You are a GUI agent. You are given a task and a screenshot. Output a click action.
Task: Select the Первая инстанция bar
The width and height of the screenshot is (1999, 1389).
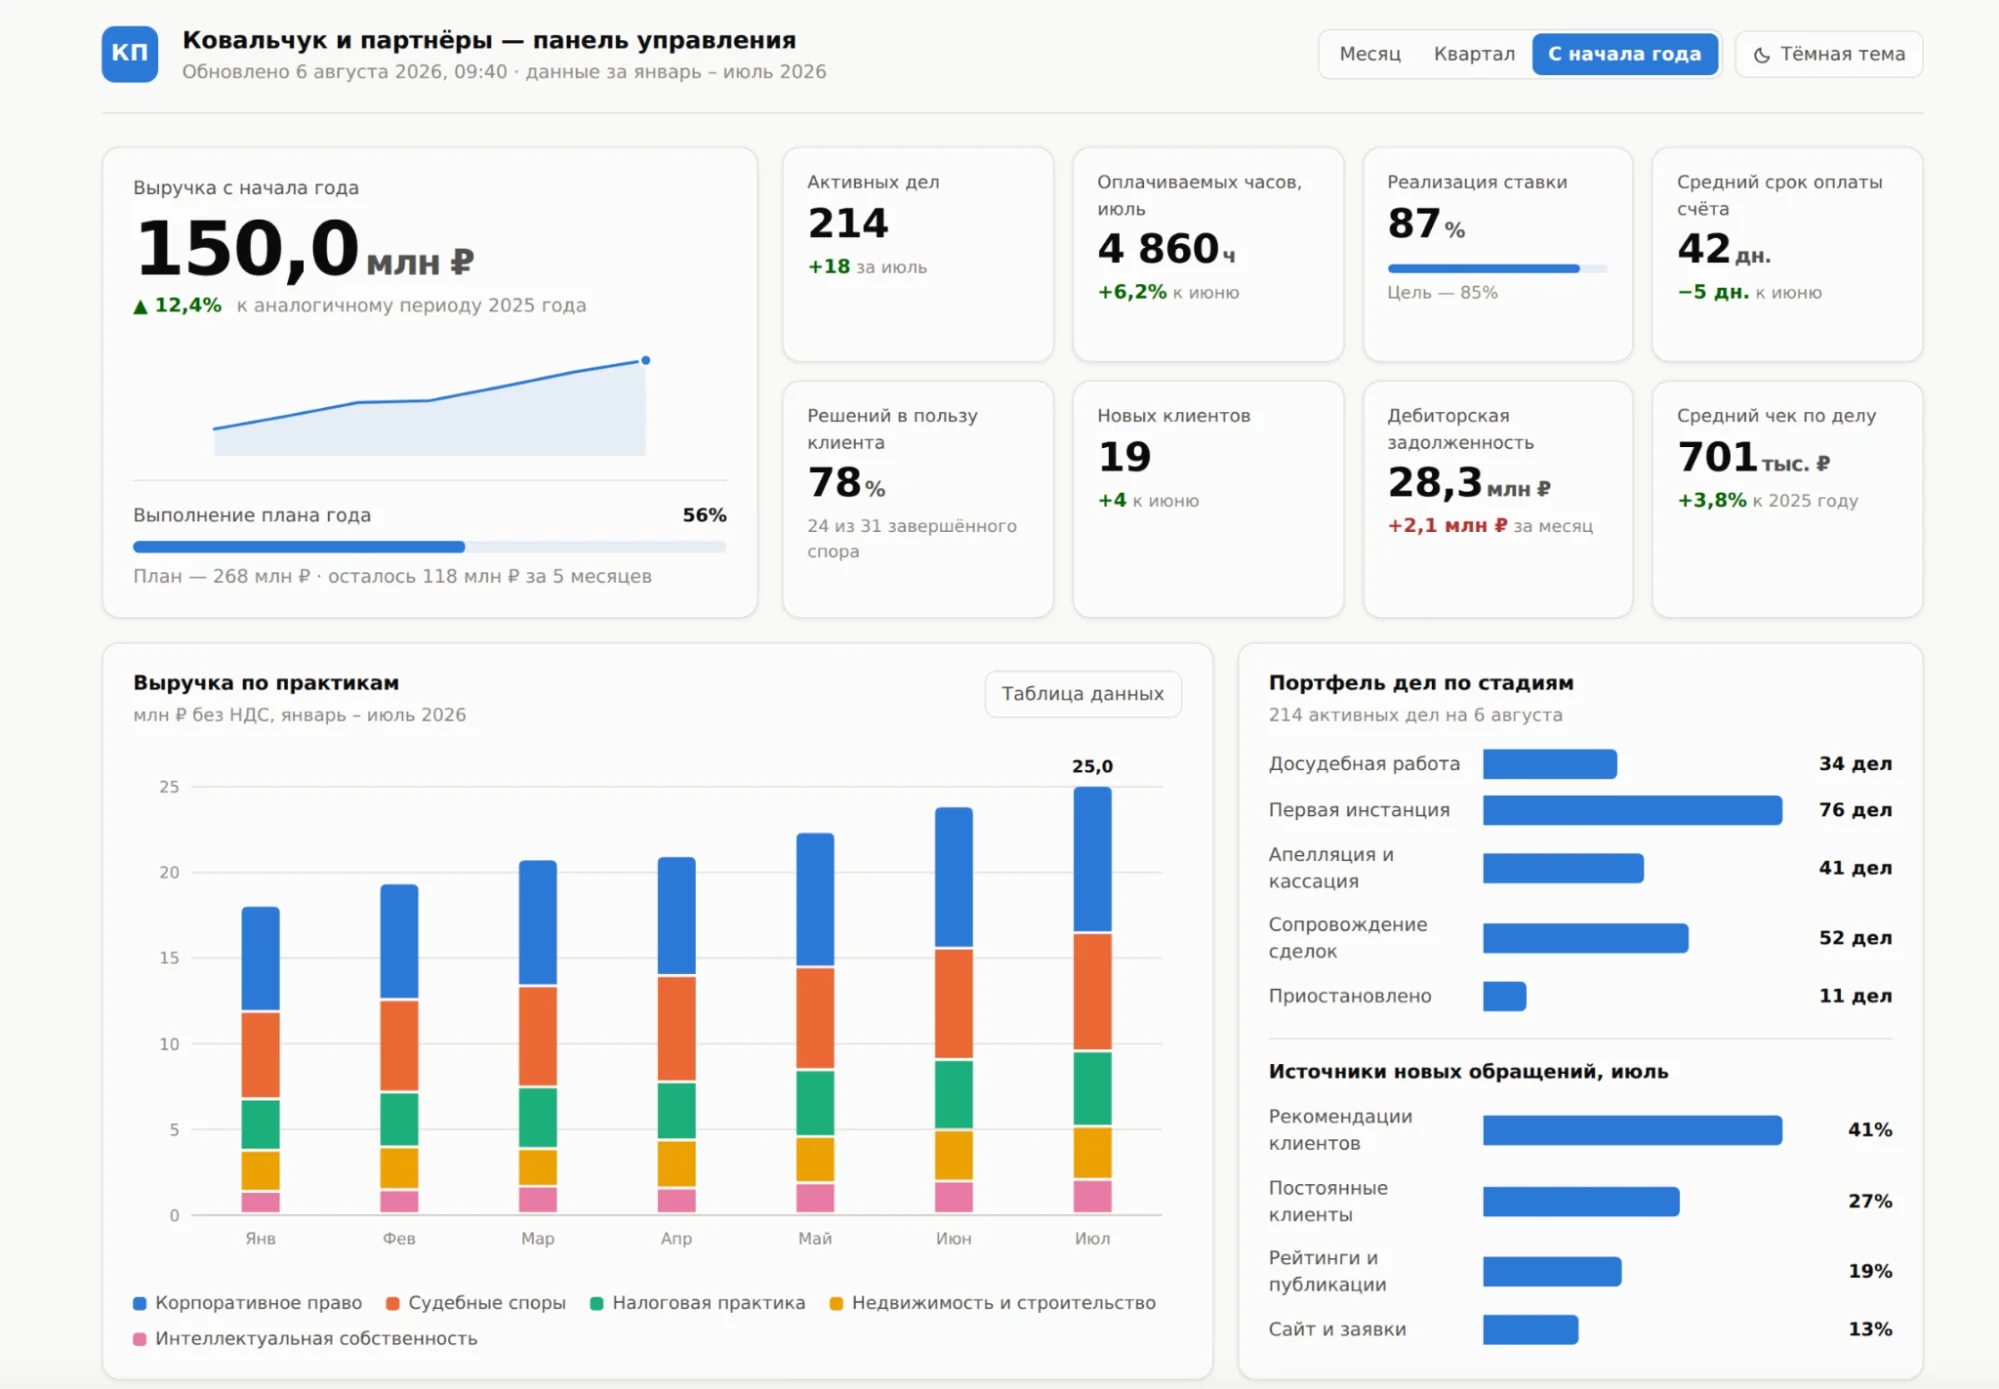coord(1632,810)
